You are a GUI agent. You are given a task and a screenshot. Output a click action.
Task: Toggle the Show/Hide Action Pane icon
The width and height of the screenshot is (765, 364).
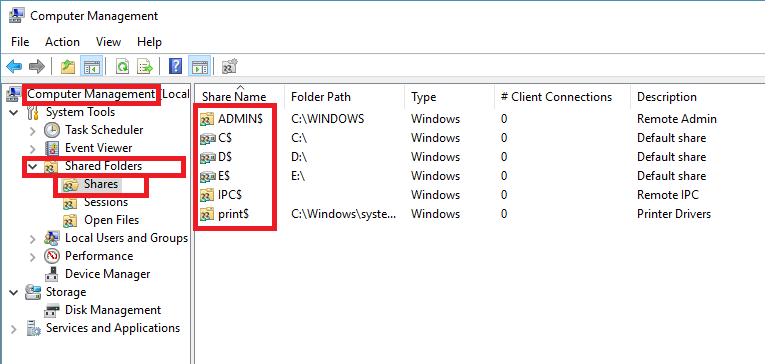click(x=199, y=66)
